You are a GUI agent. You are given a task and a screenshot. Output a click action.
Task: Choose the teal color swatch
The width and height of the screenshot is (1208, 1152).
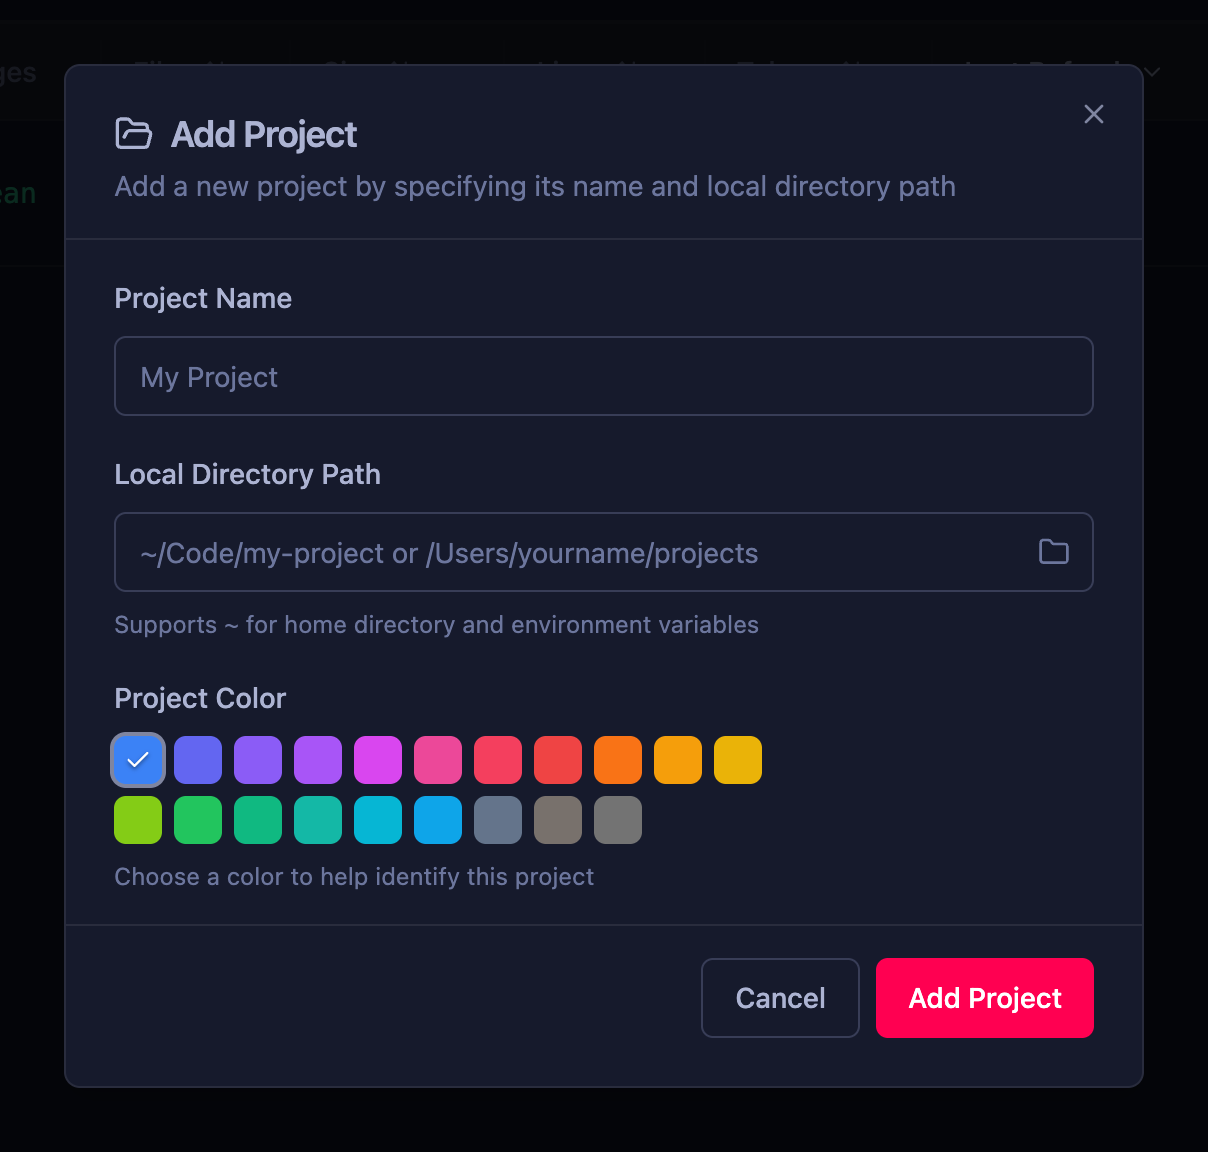pos(318,819)
